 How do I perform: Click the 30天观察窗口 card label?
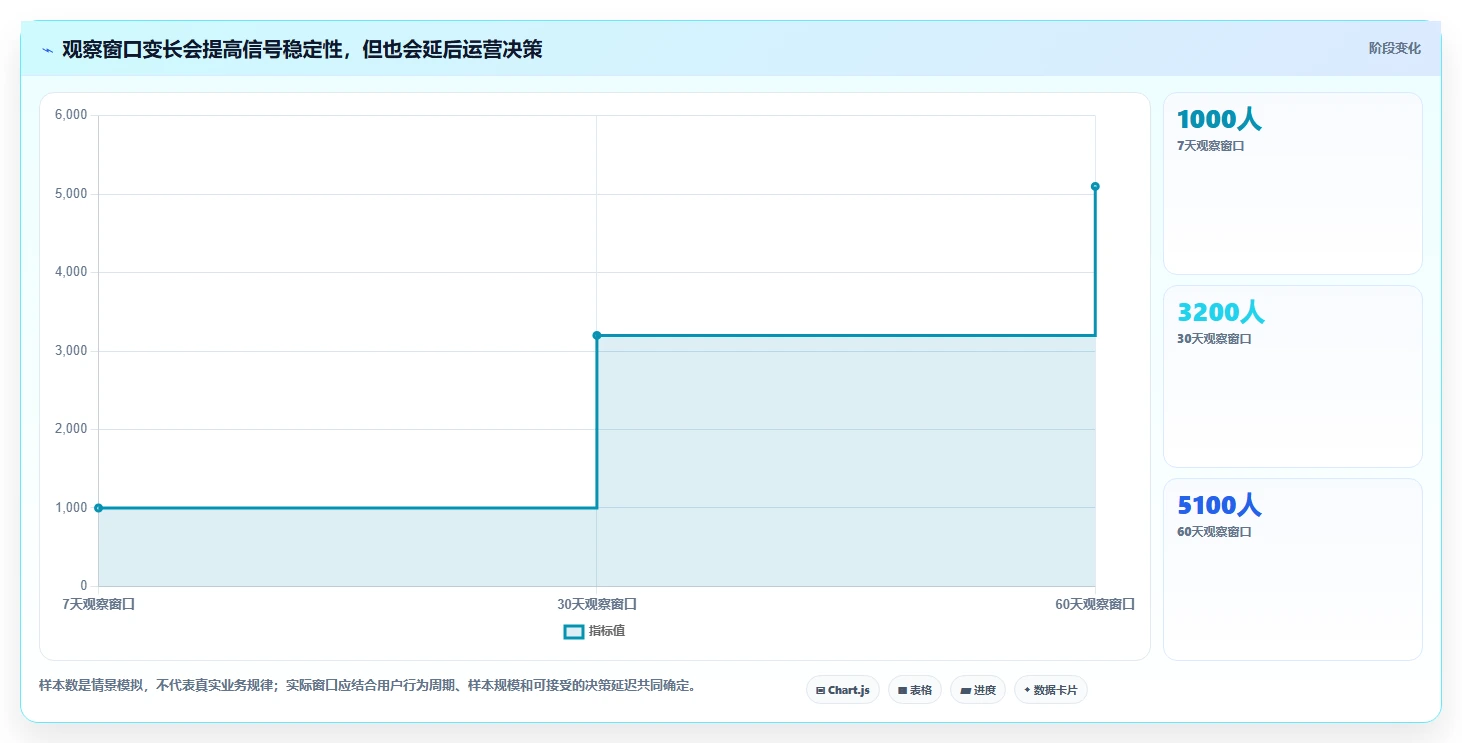tap(1214, 339)
